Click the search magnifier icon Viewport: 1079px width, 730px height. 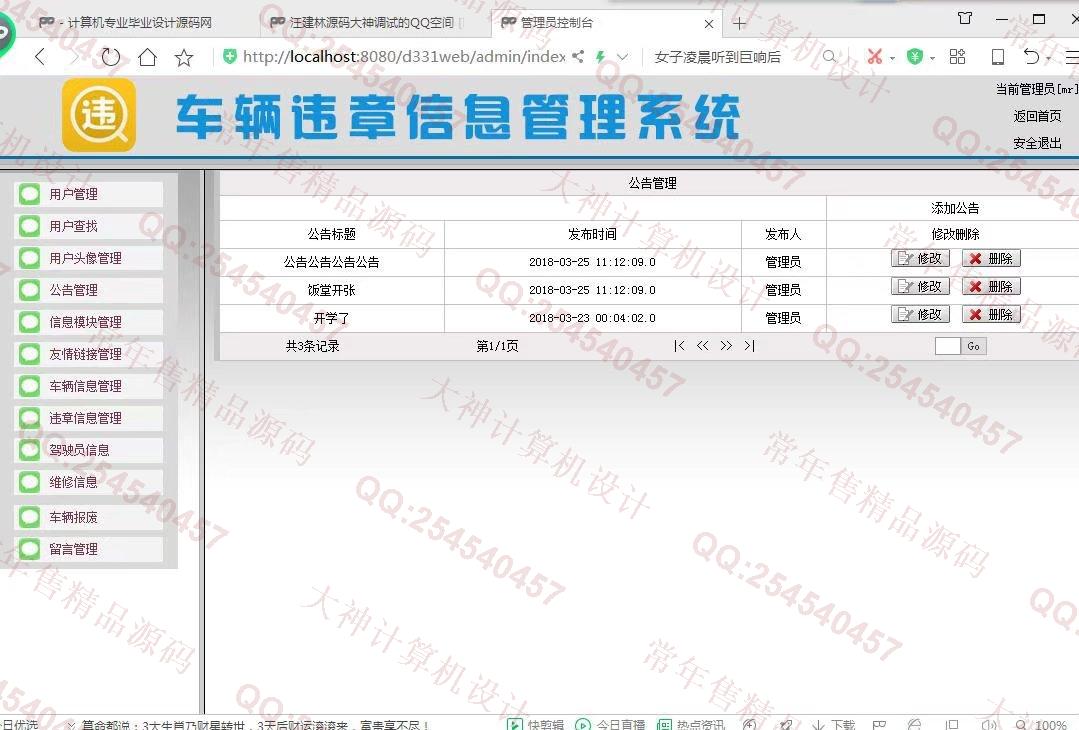click(x=830, y=56)
